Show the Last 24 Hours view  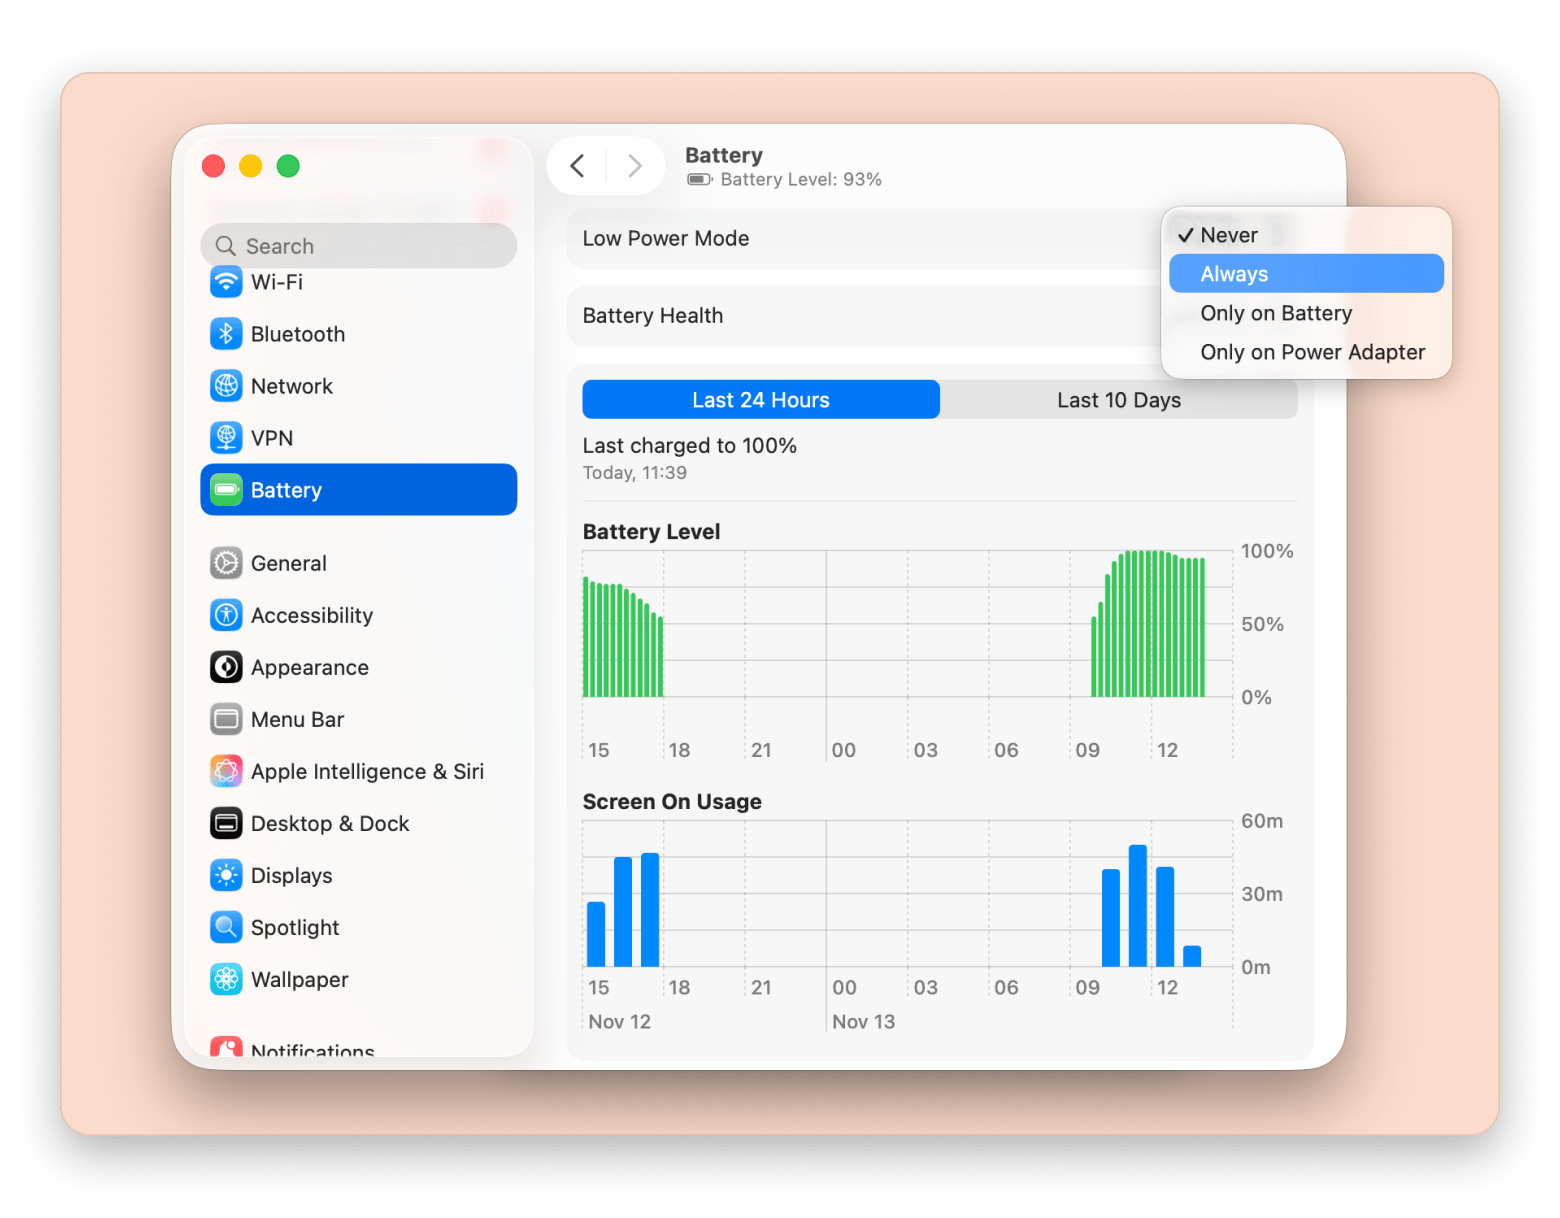(760, 399)
